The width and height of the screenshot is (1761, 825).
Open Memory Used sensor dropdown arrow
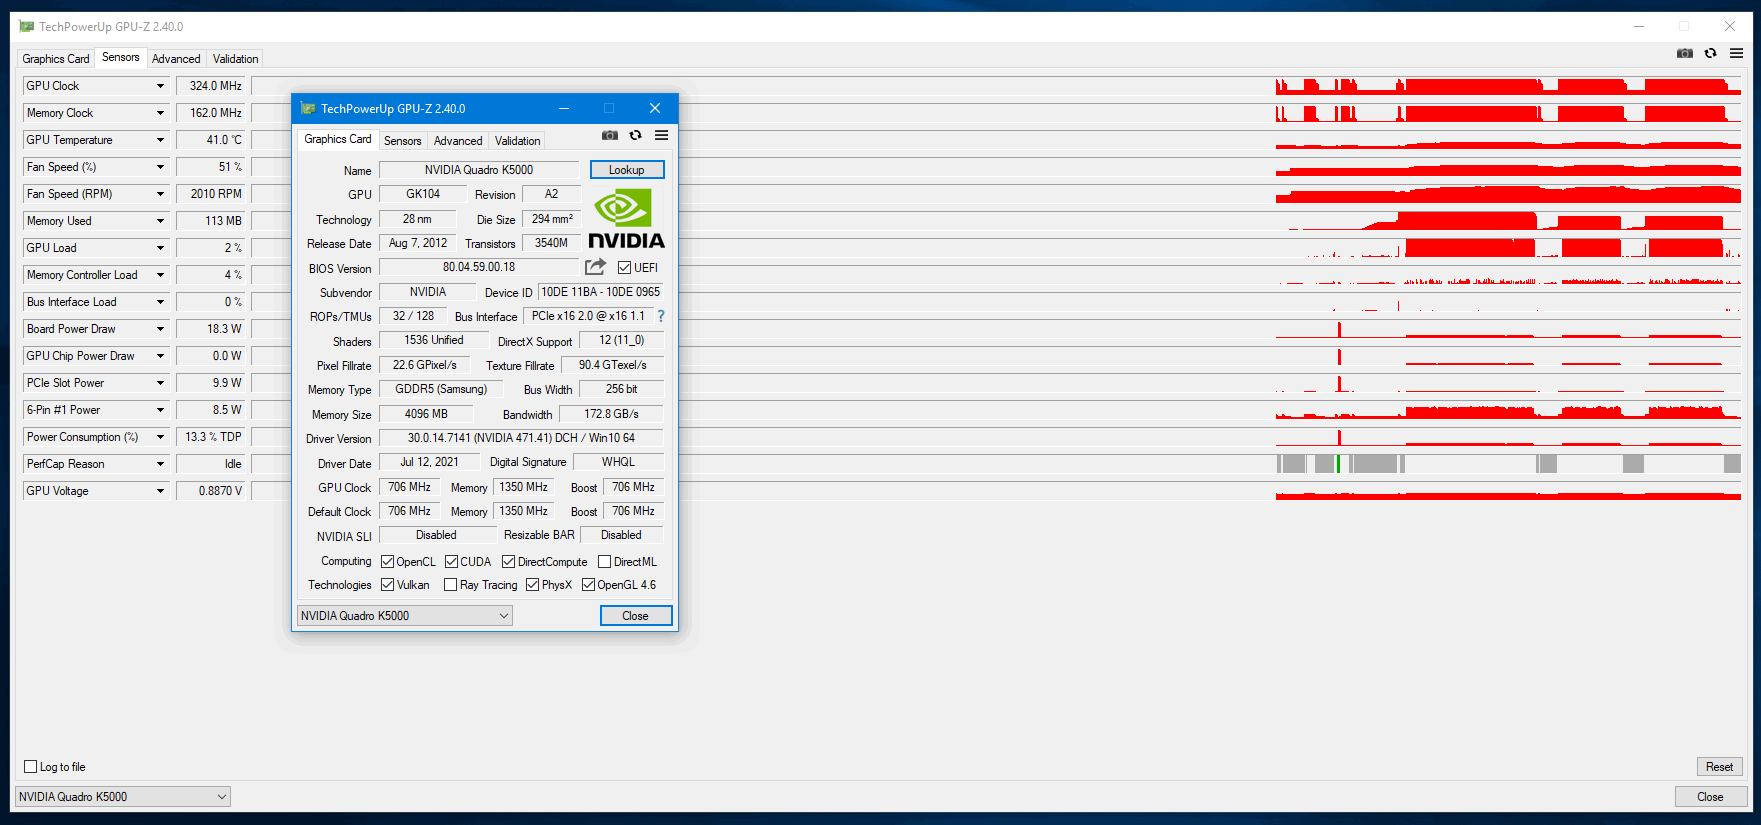click(x=160, y=221)
